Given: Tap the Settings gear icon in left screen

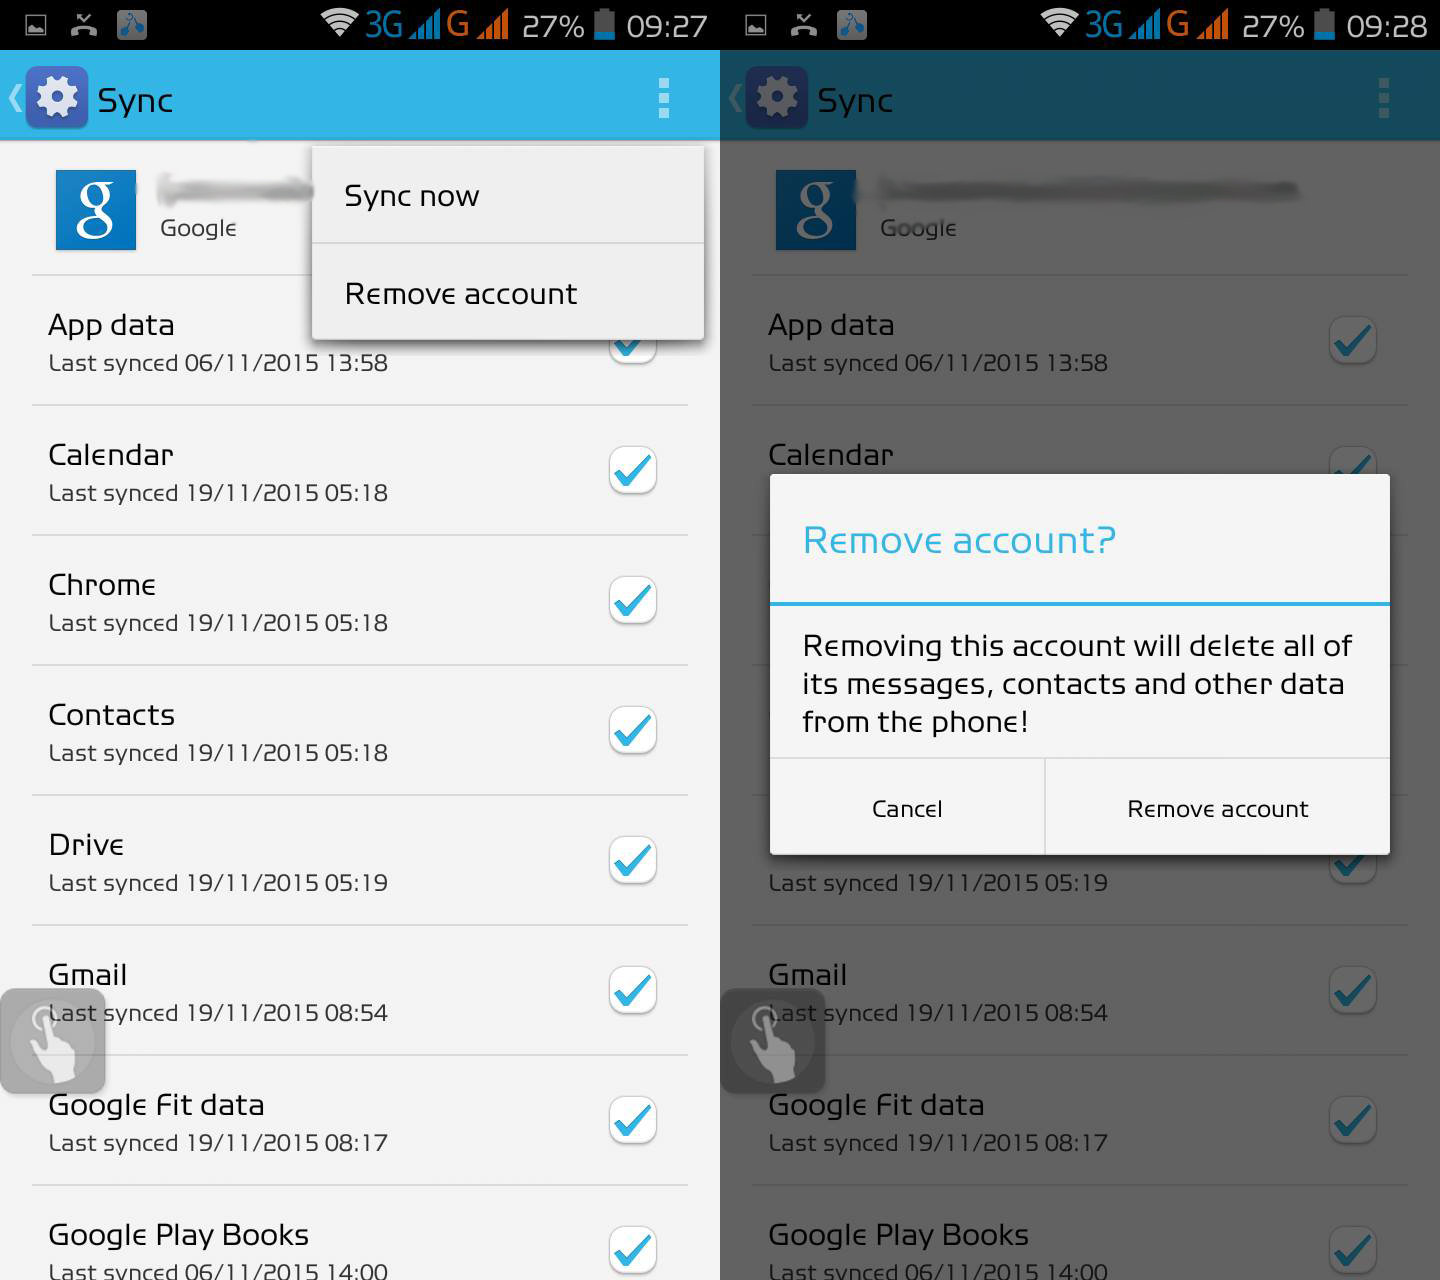Looking at the screenshot, I should tap(57, 98).
